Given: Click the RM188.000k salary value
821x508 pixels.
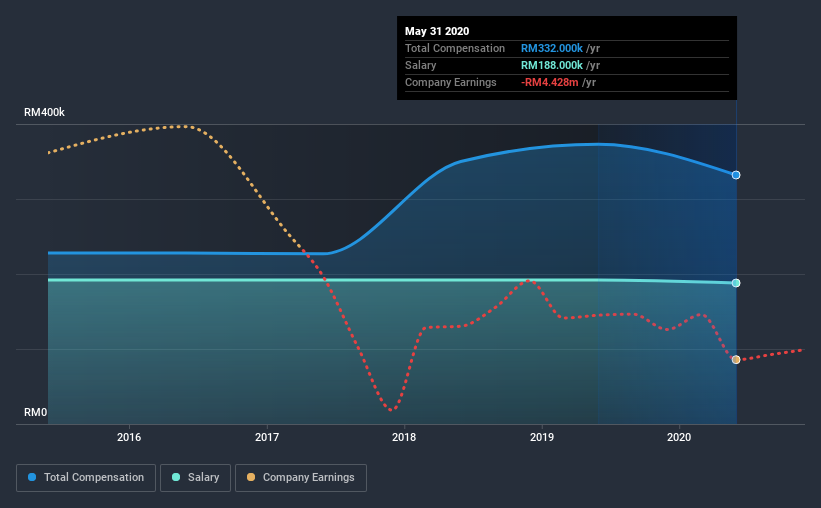Looking at the screenshot, I should point(552,65).
